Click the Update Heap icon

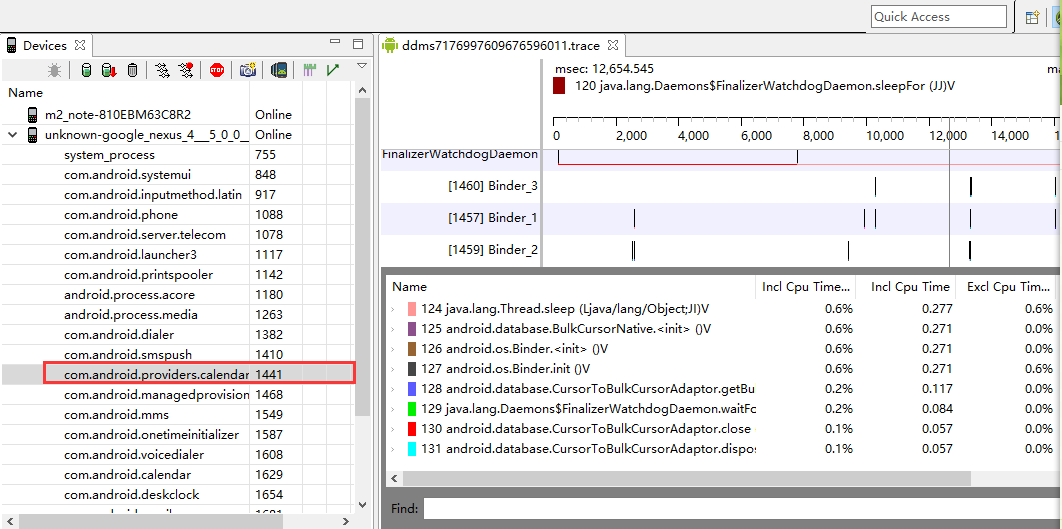click(86, 70)
